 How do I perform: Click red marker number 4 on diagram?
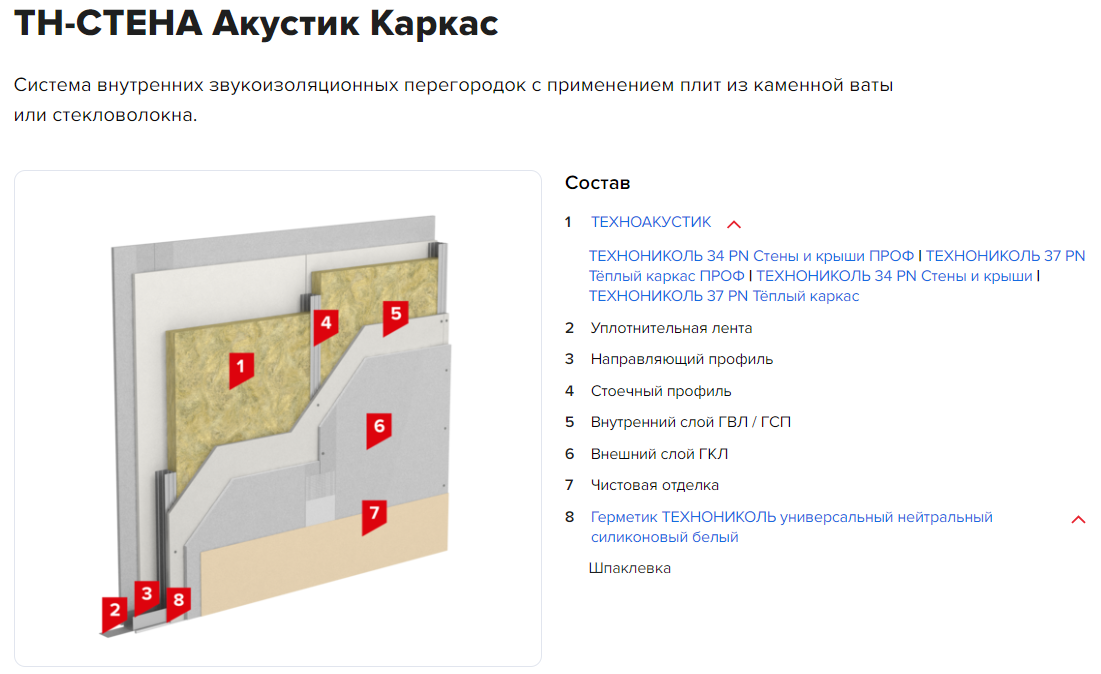pyautogui.click(x=326, y=326)
